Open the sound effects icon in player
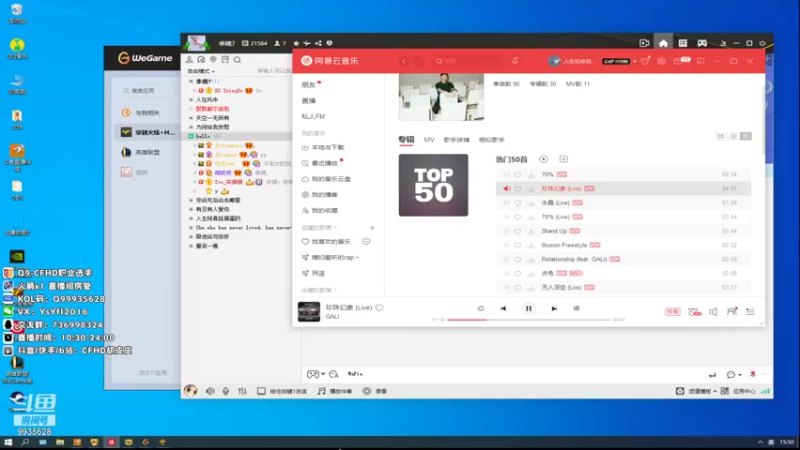 694,311
